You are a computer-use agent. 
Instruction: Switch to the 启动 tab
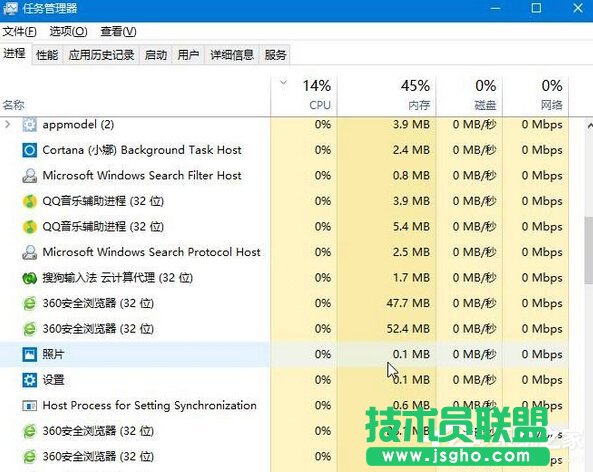click(156, 55)
